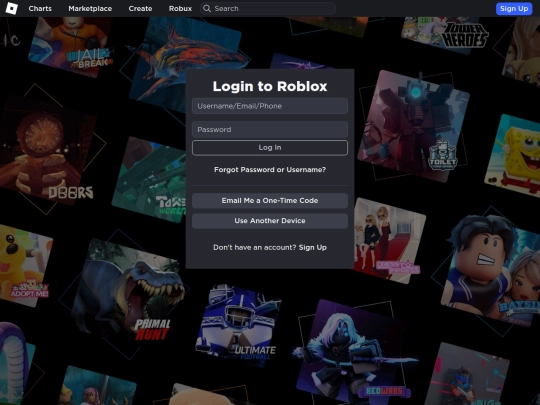Choose Email Me a One-Time Code
The image size is (540, 405).
270,200
